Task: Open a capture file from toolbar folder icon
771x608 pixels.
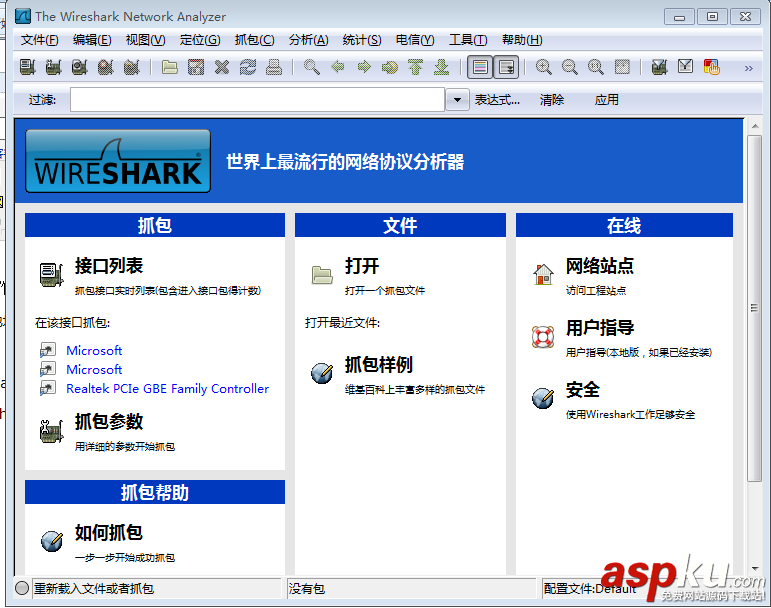Action: tap(170, 66)
